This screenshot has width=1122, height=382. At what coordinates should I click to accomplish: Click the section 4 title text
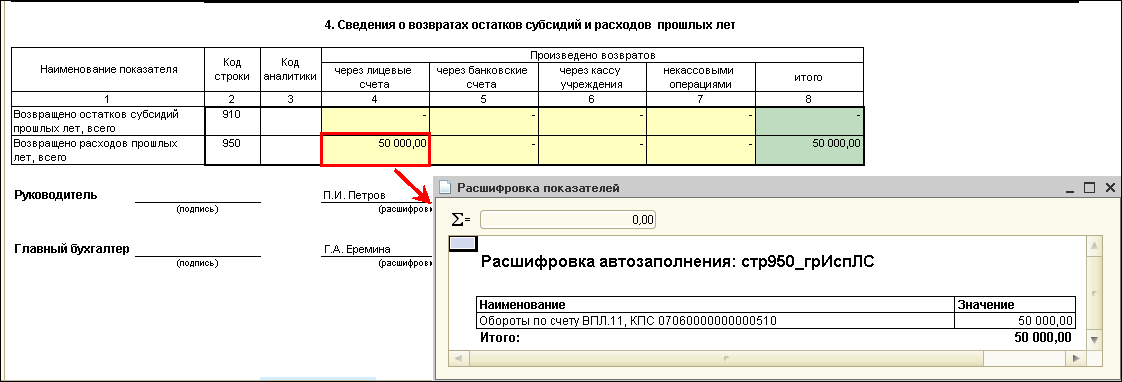(530, 25)
